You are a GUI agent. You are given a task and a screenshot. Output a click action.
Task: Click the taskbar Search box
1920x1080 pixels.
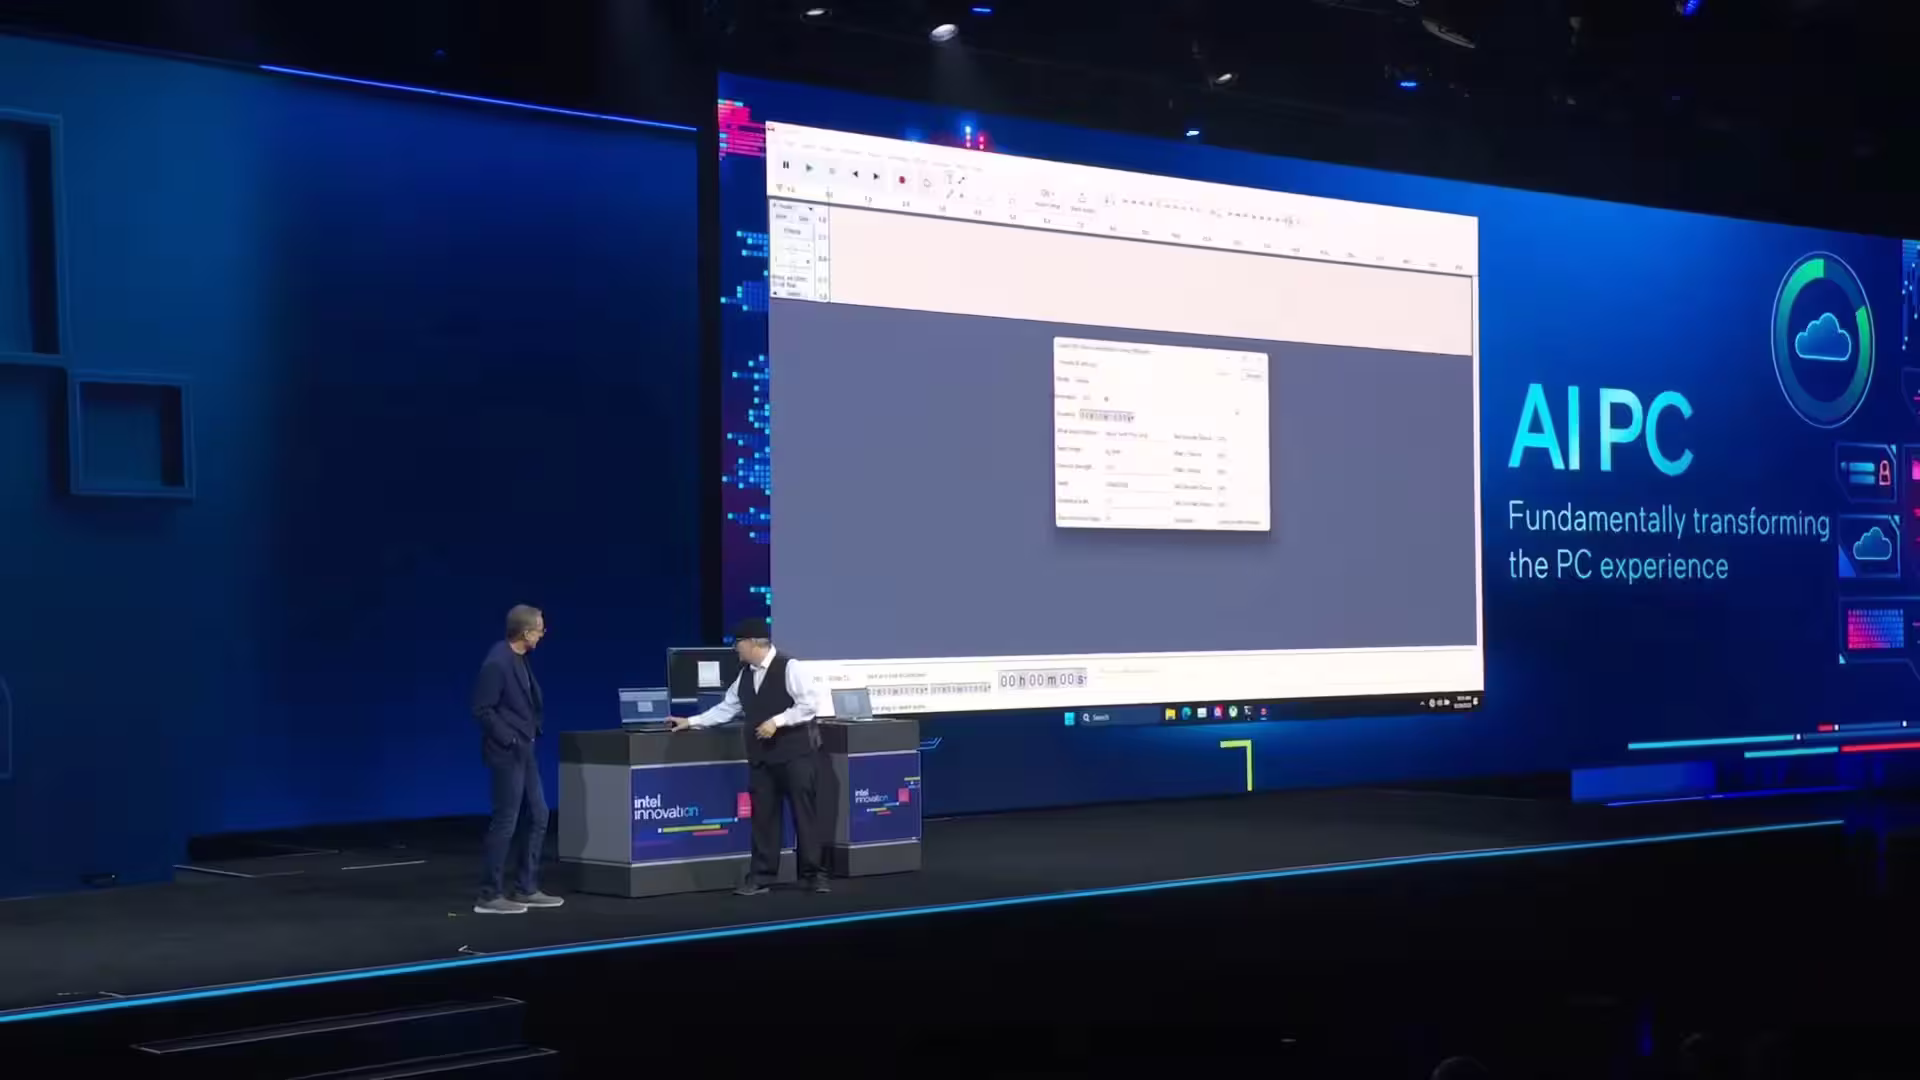(x=1118, y=717)
